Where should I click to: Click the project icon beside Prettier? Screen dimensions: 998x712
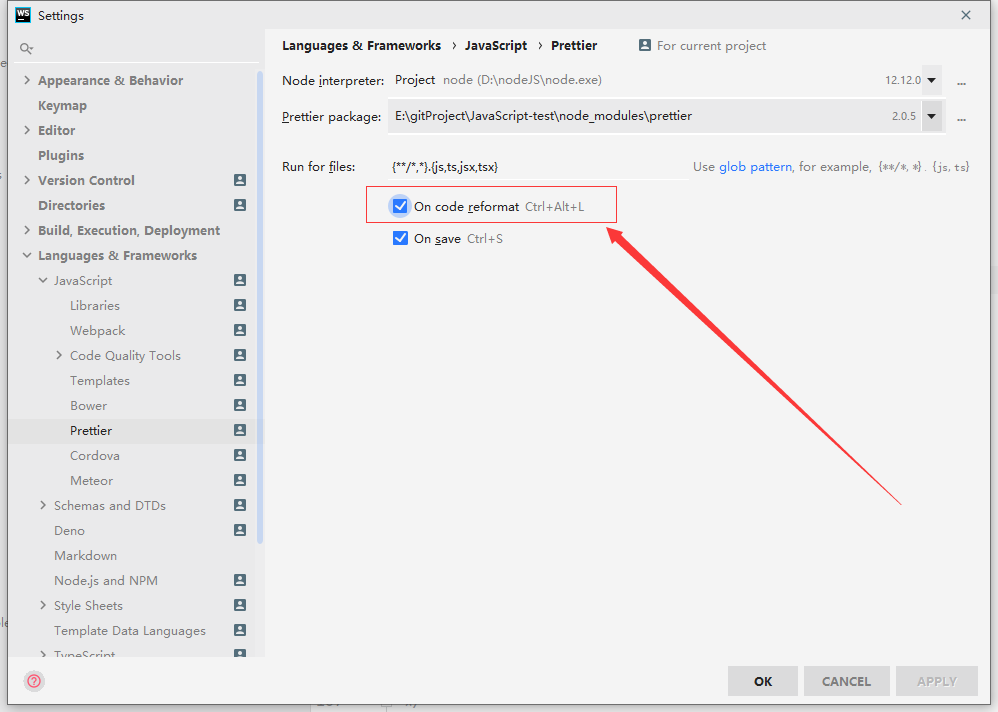pyautogui.click(x=240, y=430)
